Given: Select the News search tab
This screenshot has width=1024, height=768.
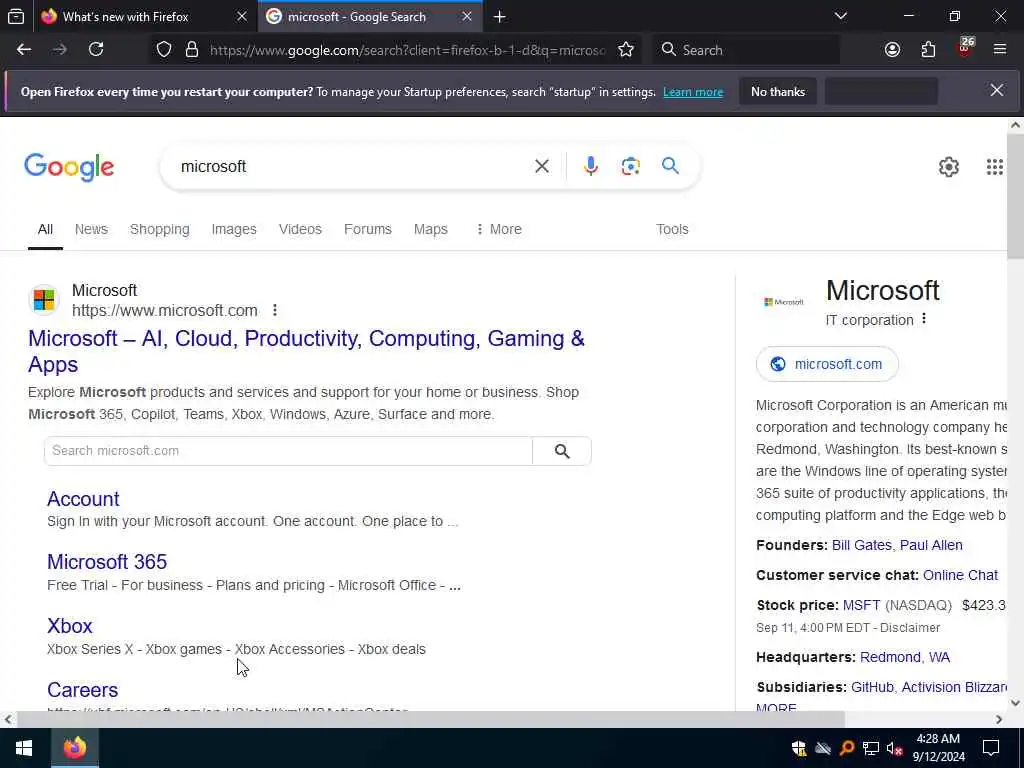Looking at the screenshot, I should click(x=91, y=229).
